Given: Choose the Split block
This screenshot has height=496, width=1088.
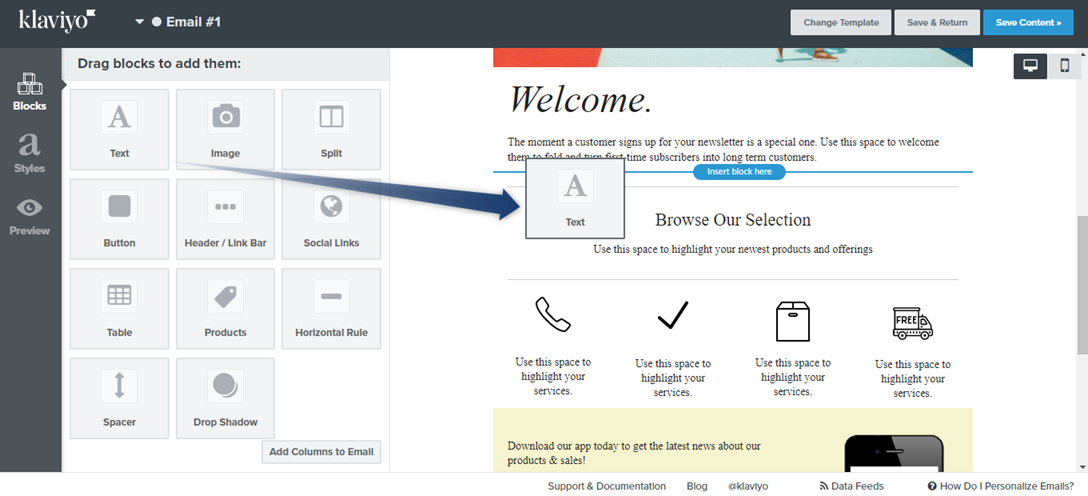Looking at the screenshot, I should coord(331,129).
